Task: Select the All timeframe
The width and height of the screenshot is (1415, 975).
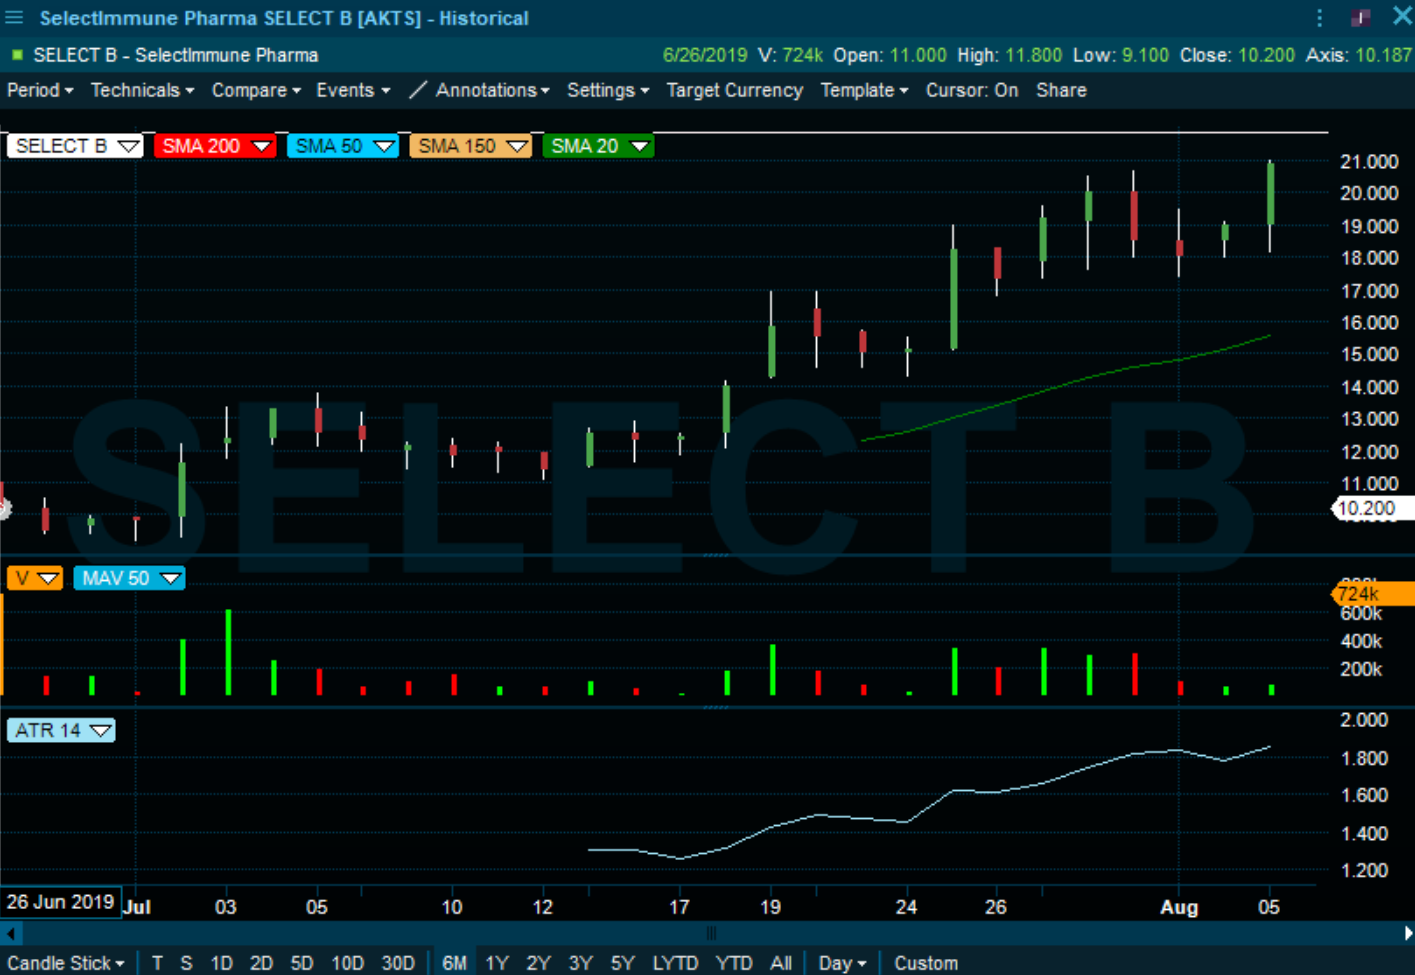Action: [x=781, y=963]
